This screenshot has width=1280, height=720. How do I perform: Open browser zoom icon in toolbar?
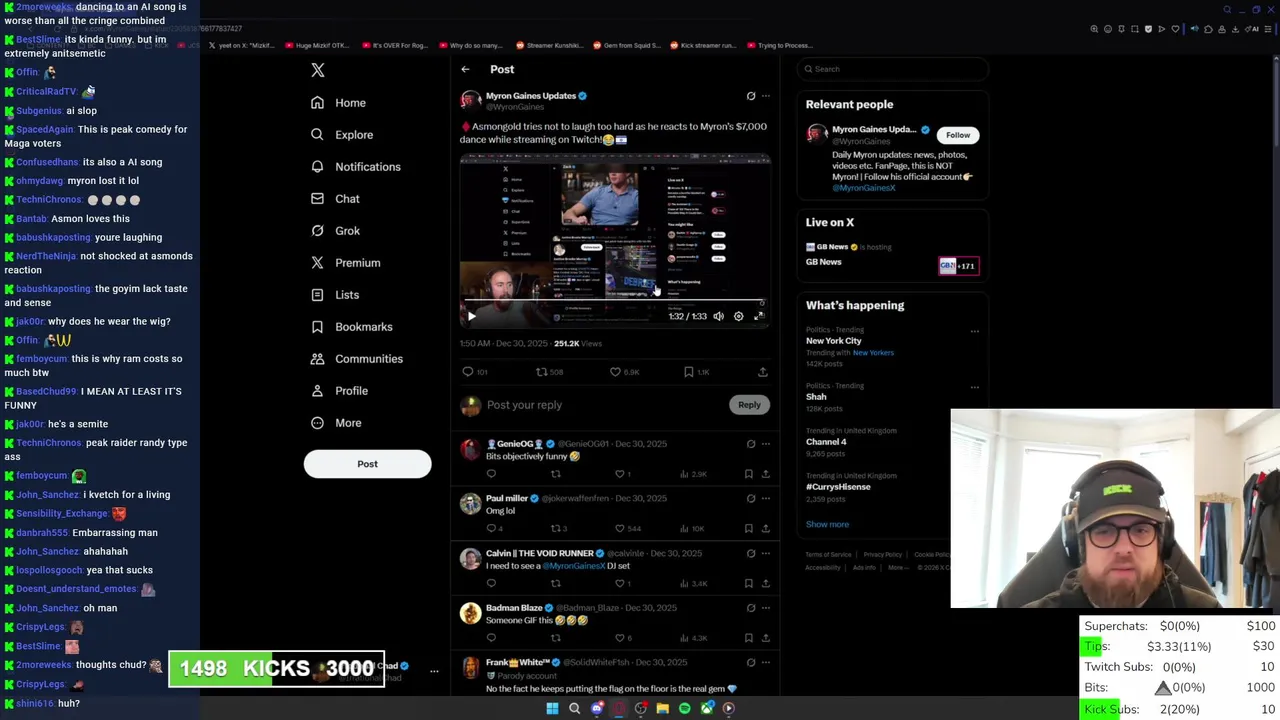pyautogui.click(x=1094, y=29)
